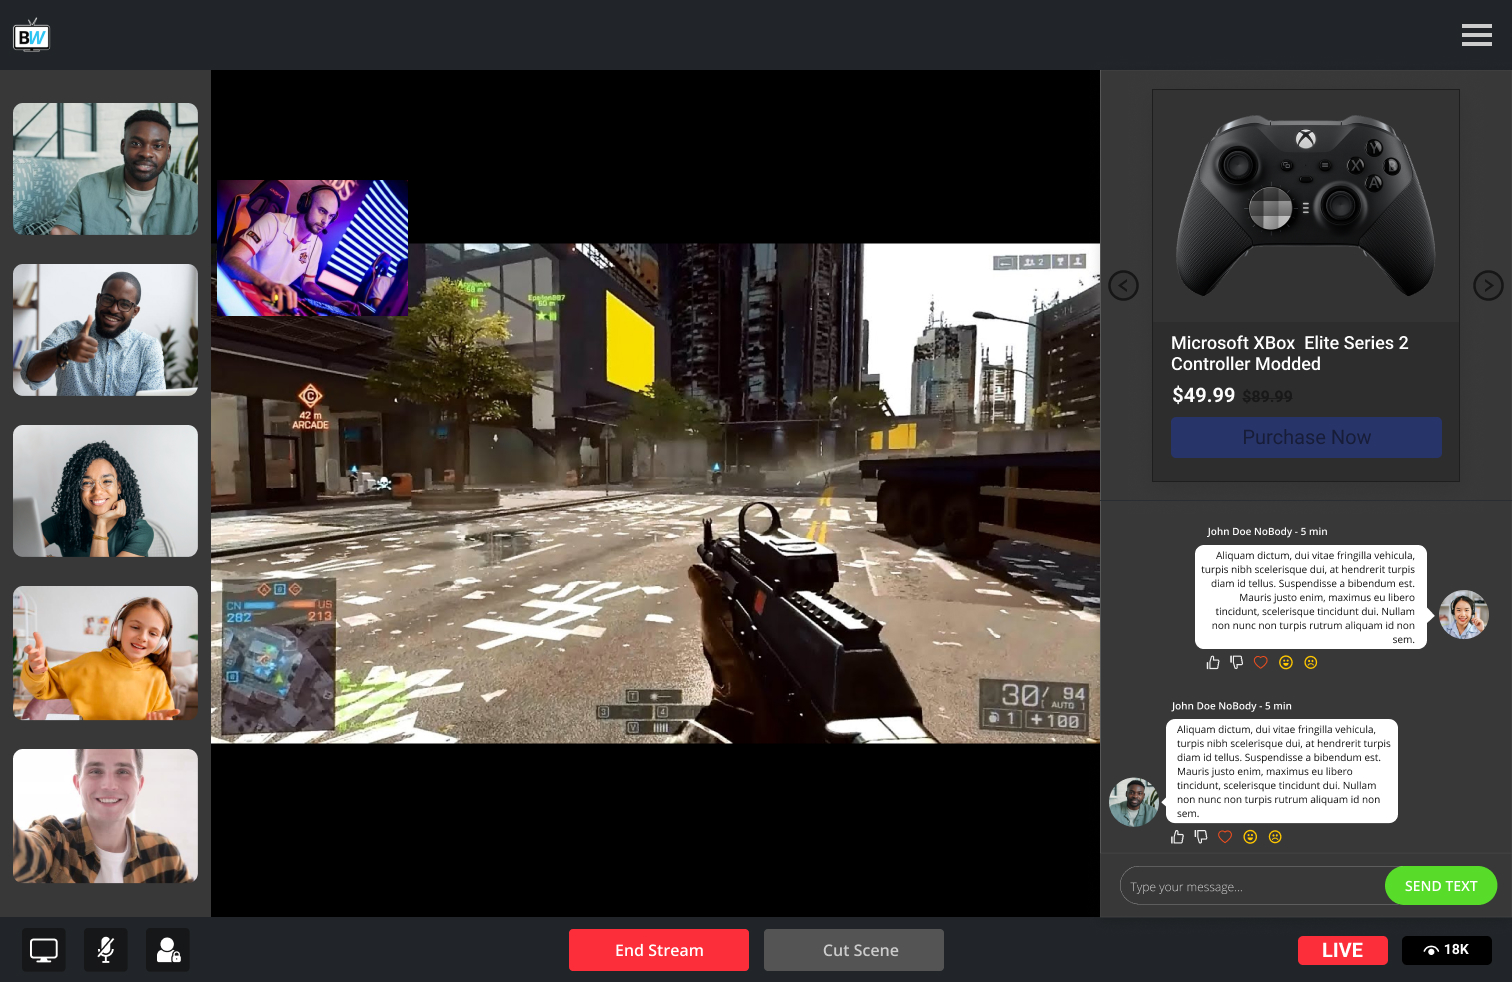
Task: React with the smiley face on first message
Action: click(x=1286, y=662)
